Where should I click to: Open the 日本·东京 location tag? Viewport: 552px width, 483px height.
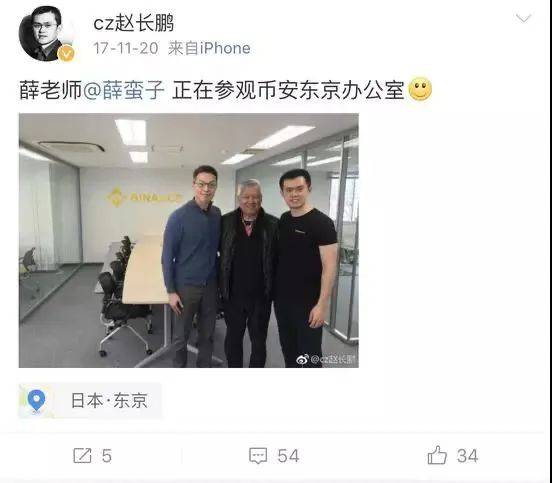click(x=90, y=400)
